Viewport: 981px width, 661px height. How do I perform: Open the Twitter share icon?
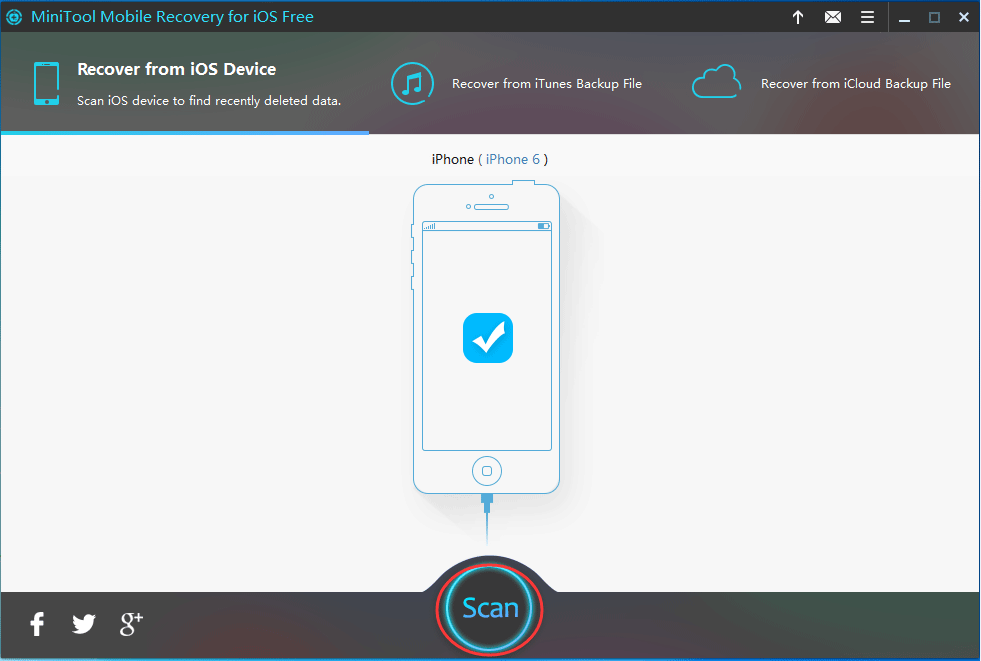pos(83,623)
